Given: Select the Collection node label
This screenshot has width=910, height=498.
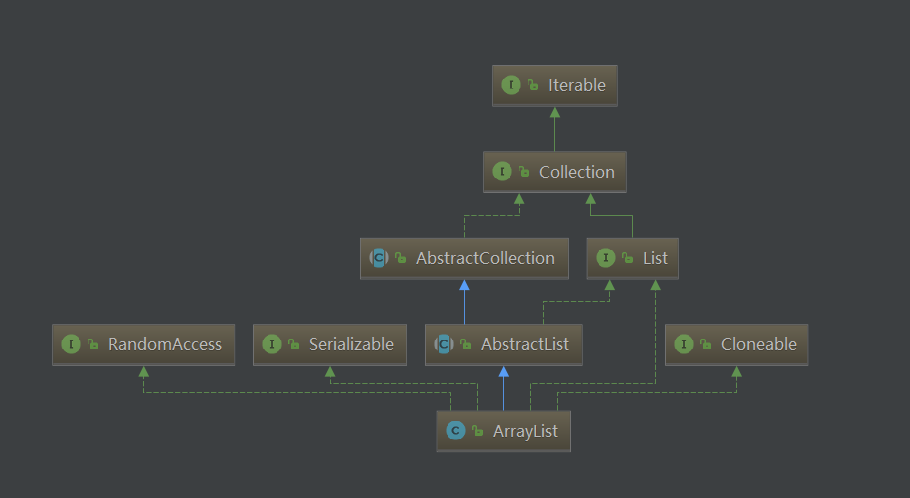Looking at the screenshot, I should (x=577, y=172).
